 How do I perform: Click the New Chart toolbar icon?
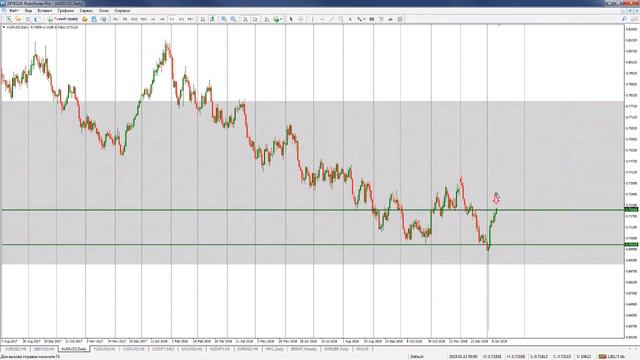click(x=9, y=19)
